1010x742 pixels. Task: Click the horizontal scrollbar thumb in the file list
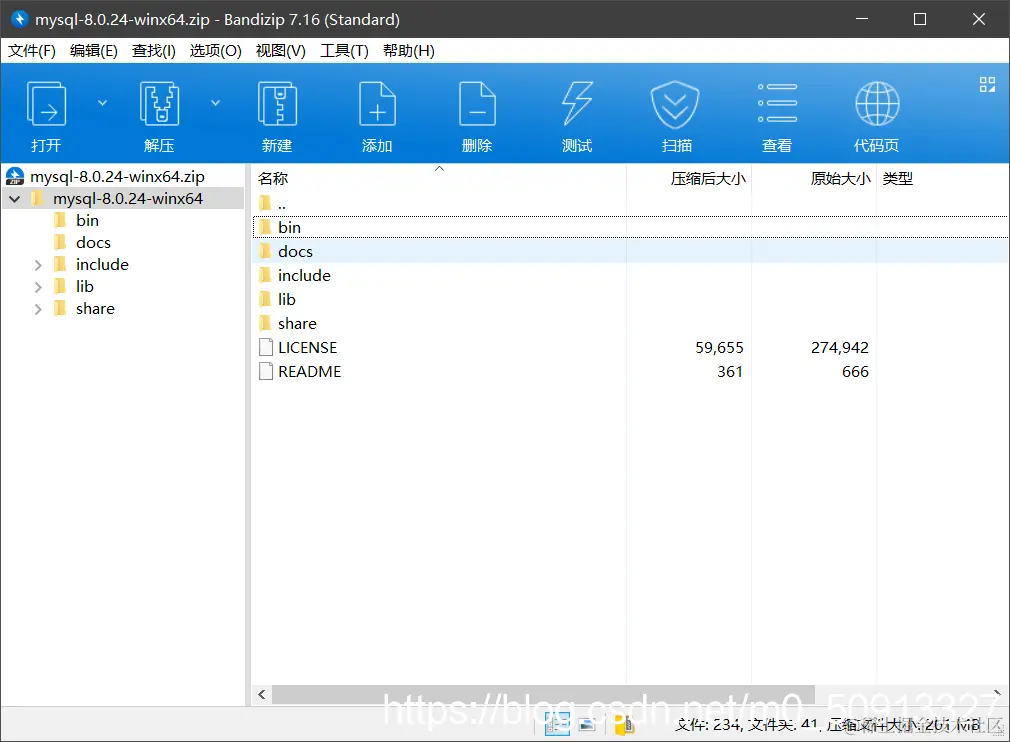pos(543,694)
